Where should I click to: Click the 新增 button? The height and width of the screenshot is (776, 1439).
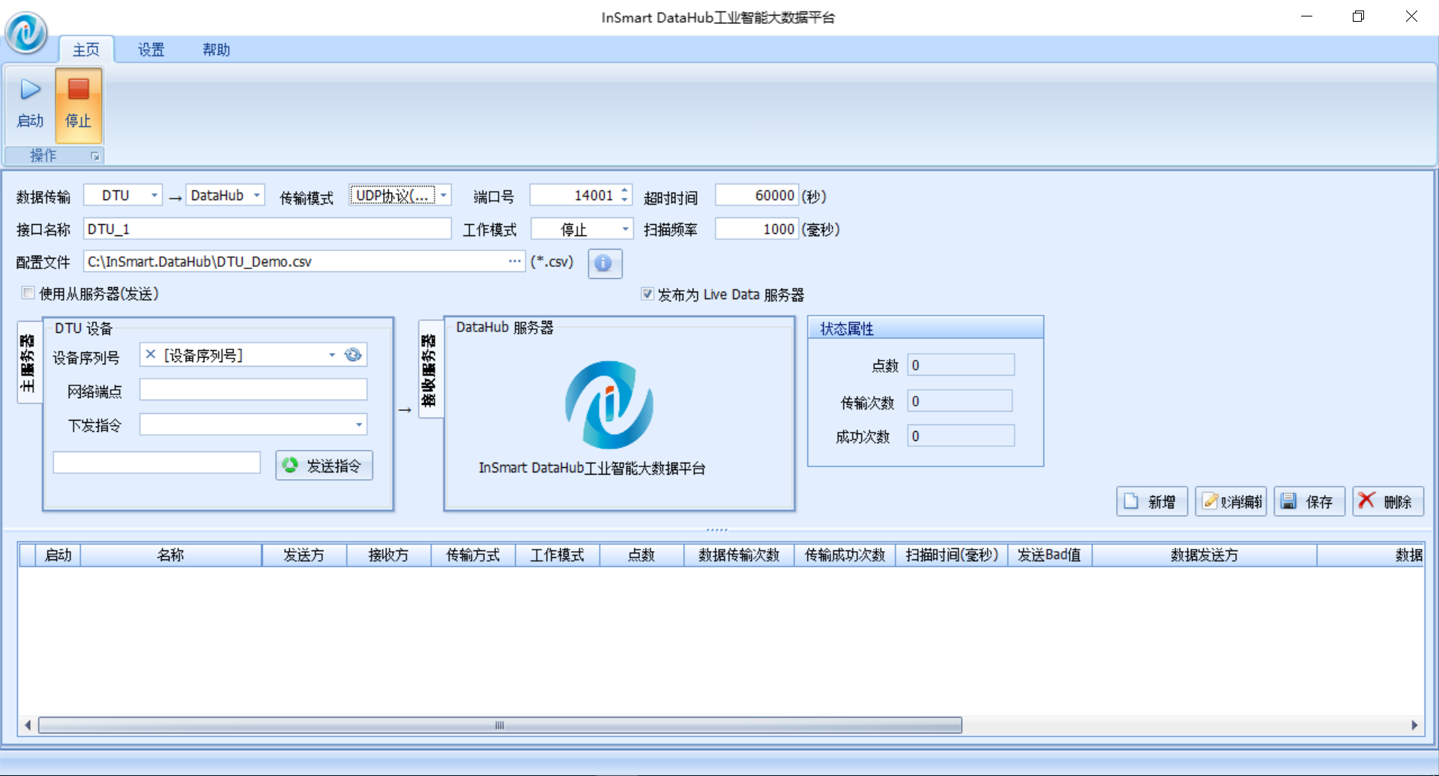1152,502
